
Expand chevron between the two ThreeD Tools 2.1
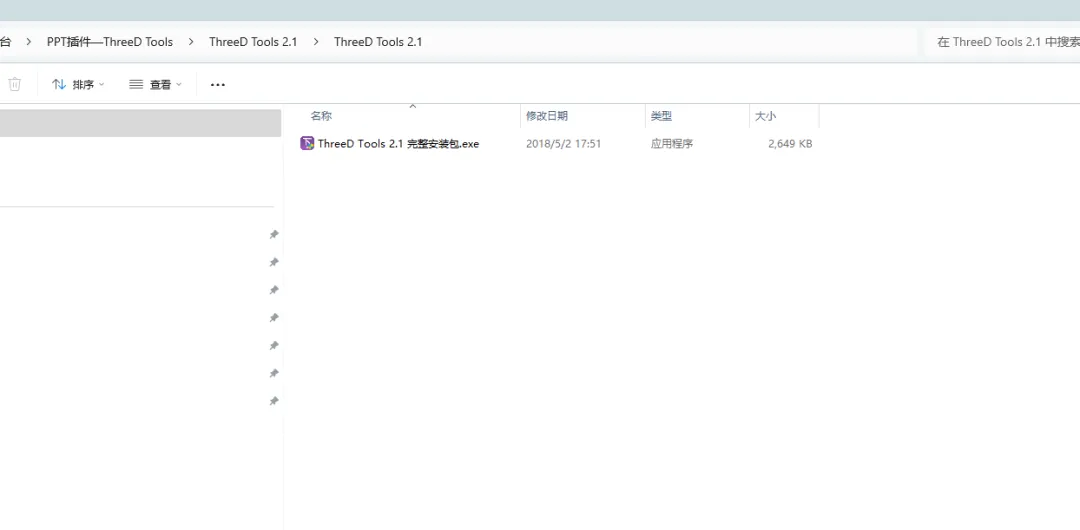(315, 41)
